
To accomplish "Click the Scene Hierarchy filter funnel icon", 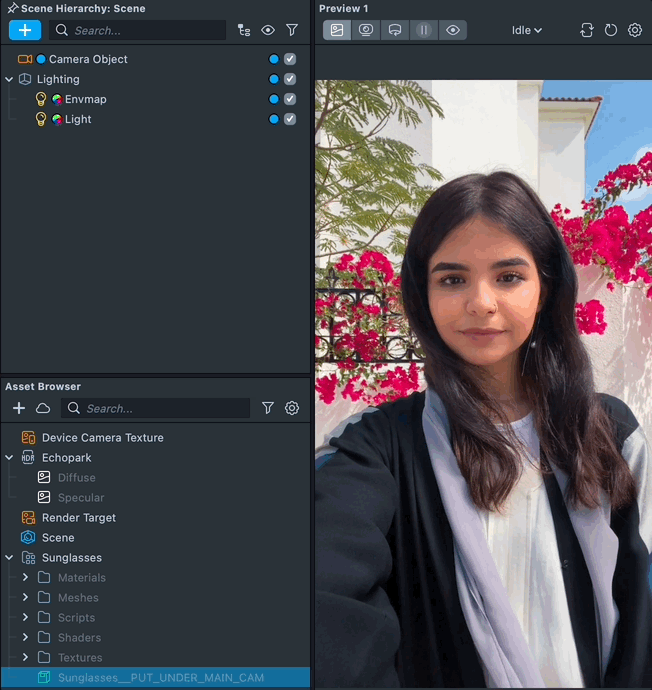I will tap(292, 30).
